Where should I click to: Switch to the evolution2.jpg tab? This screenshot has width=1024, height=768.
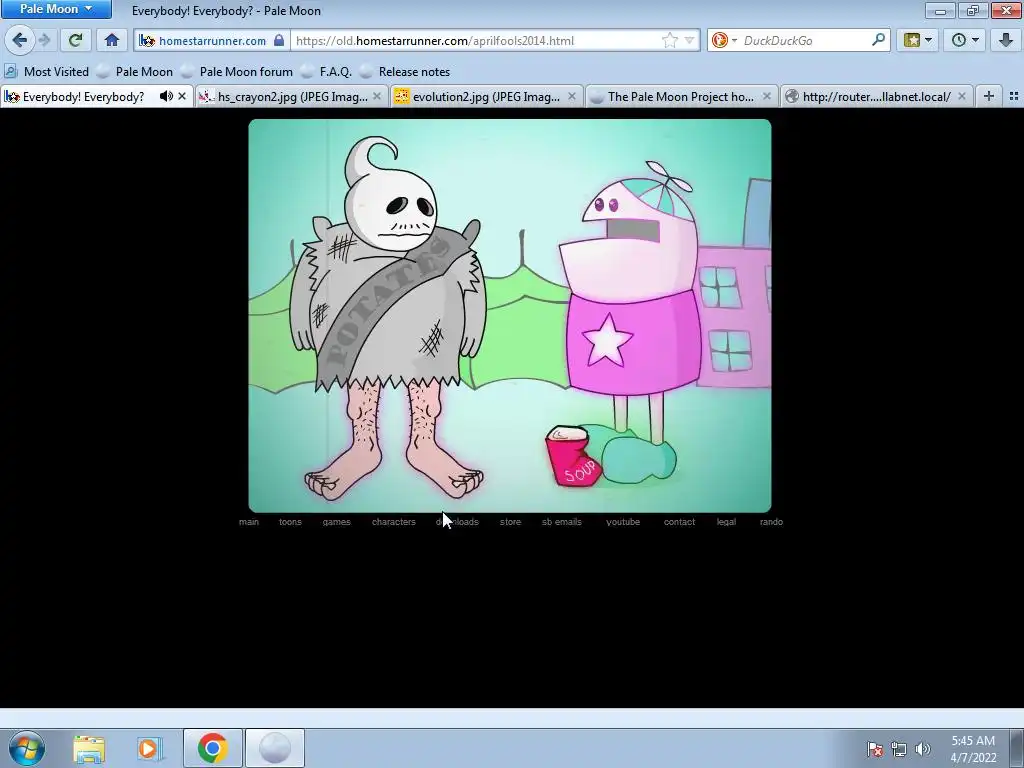pyautogui.click(x=486, y=97)
